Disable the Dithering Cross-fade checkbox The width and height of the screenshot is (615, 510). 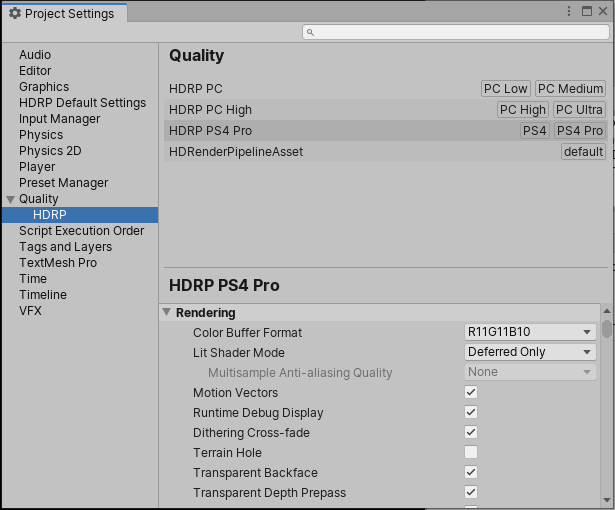(x=471, y=433)
